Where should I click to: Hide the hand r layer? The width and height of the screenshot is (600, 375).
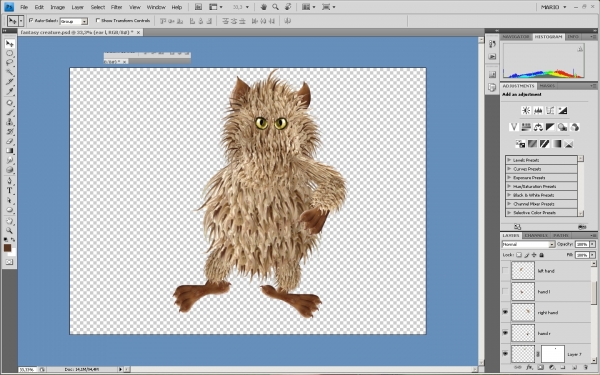[505, 333]
